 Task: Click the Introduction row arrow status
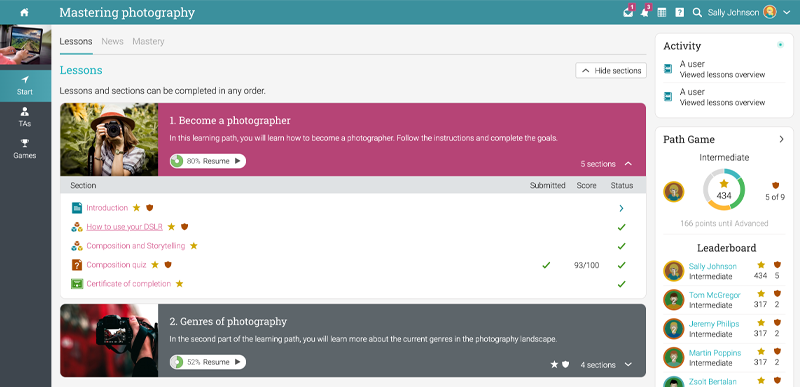(x=621, y=208)
